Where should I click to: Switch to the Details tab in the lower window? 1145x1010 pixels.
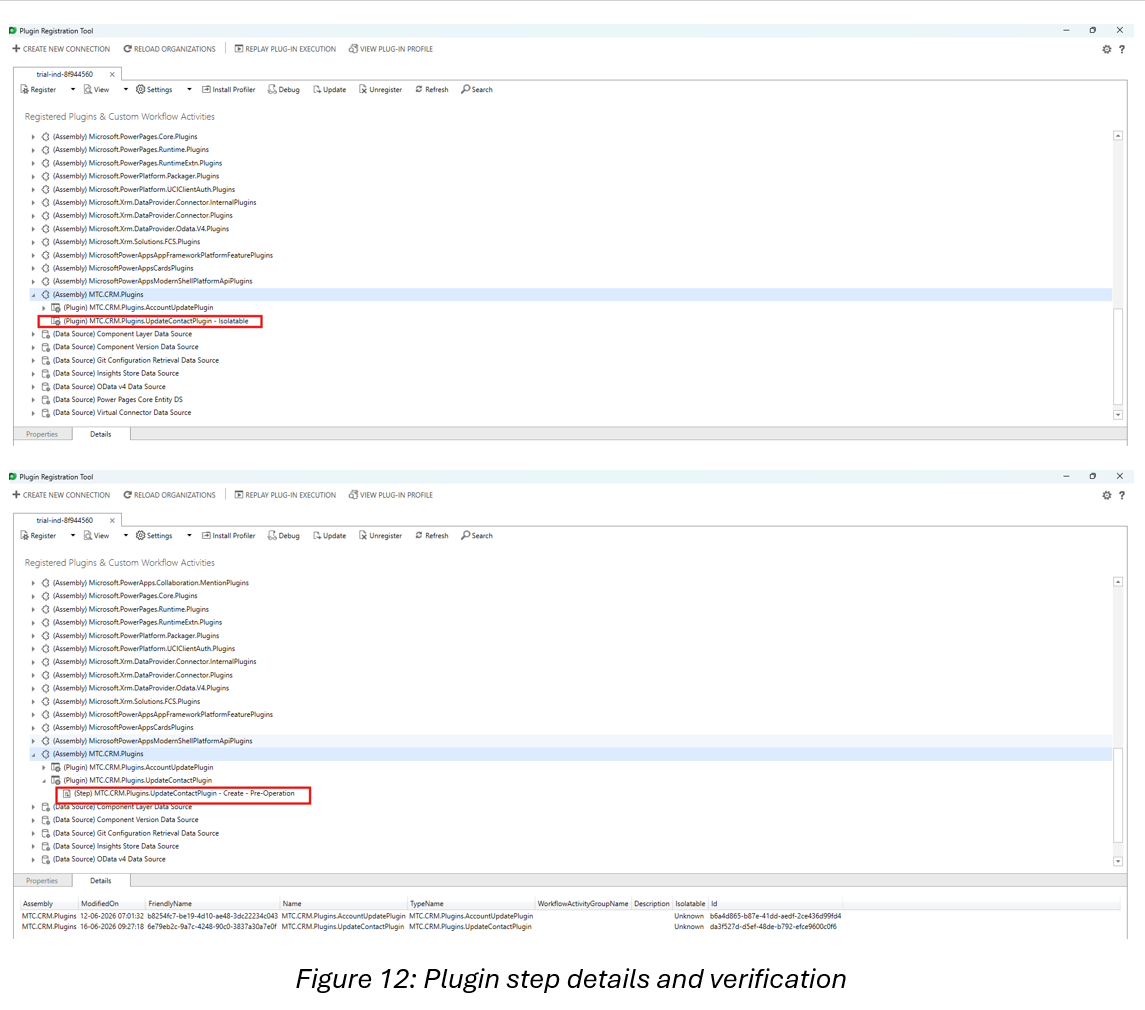[101, 881]
